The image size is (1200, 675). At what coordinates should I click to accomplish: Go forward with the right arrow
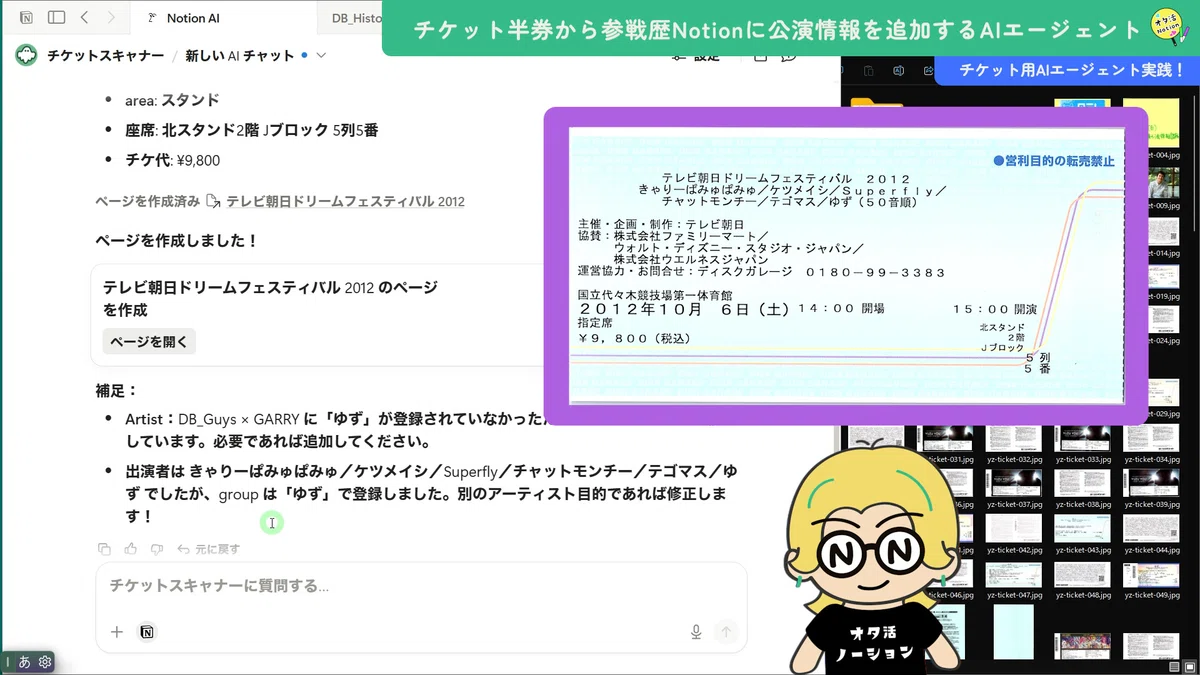pyautogui.click(x=111, y=17)
